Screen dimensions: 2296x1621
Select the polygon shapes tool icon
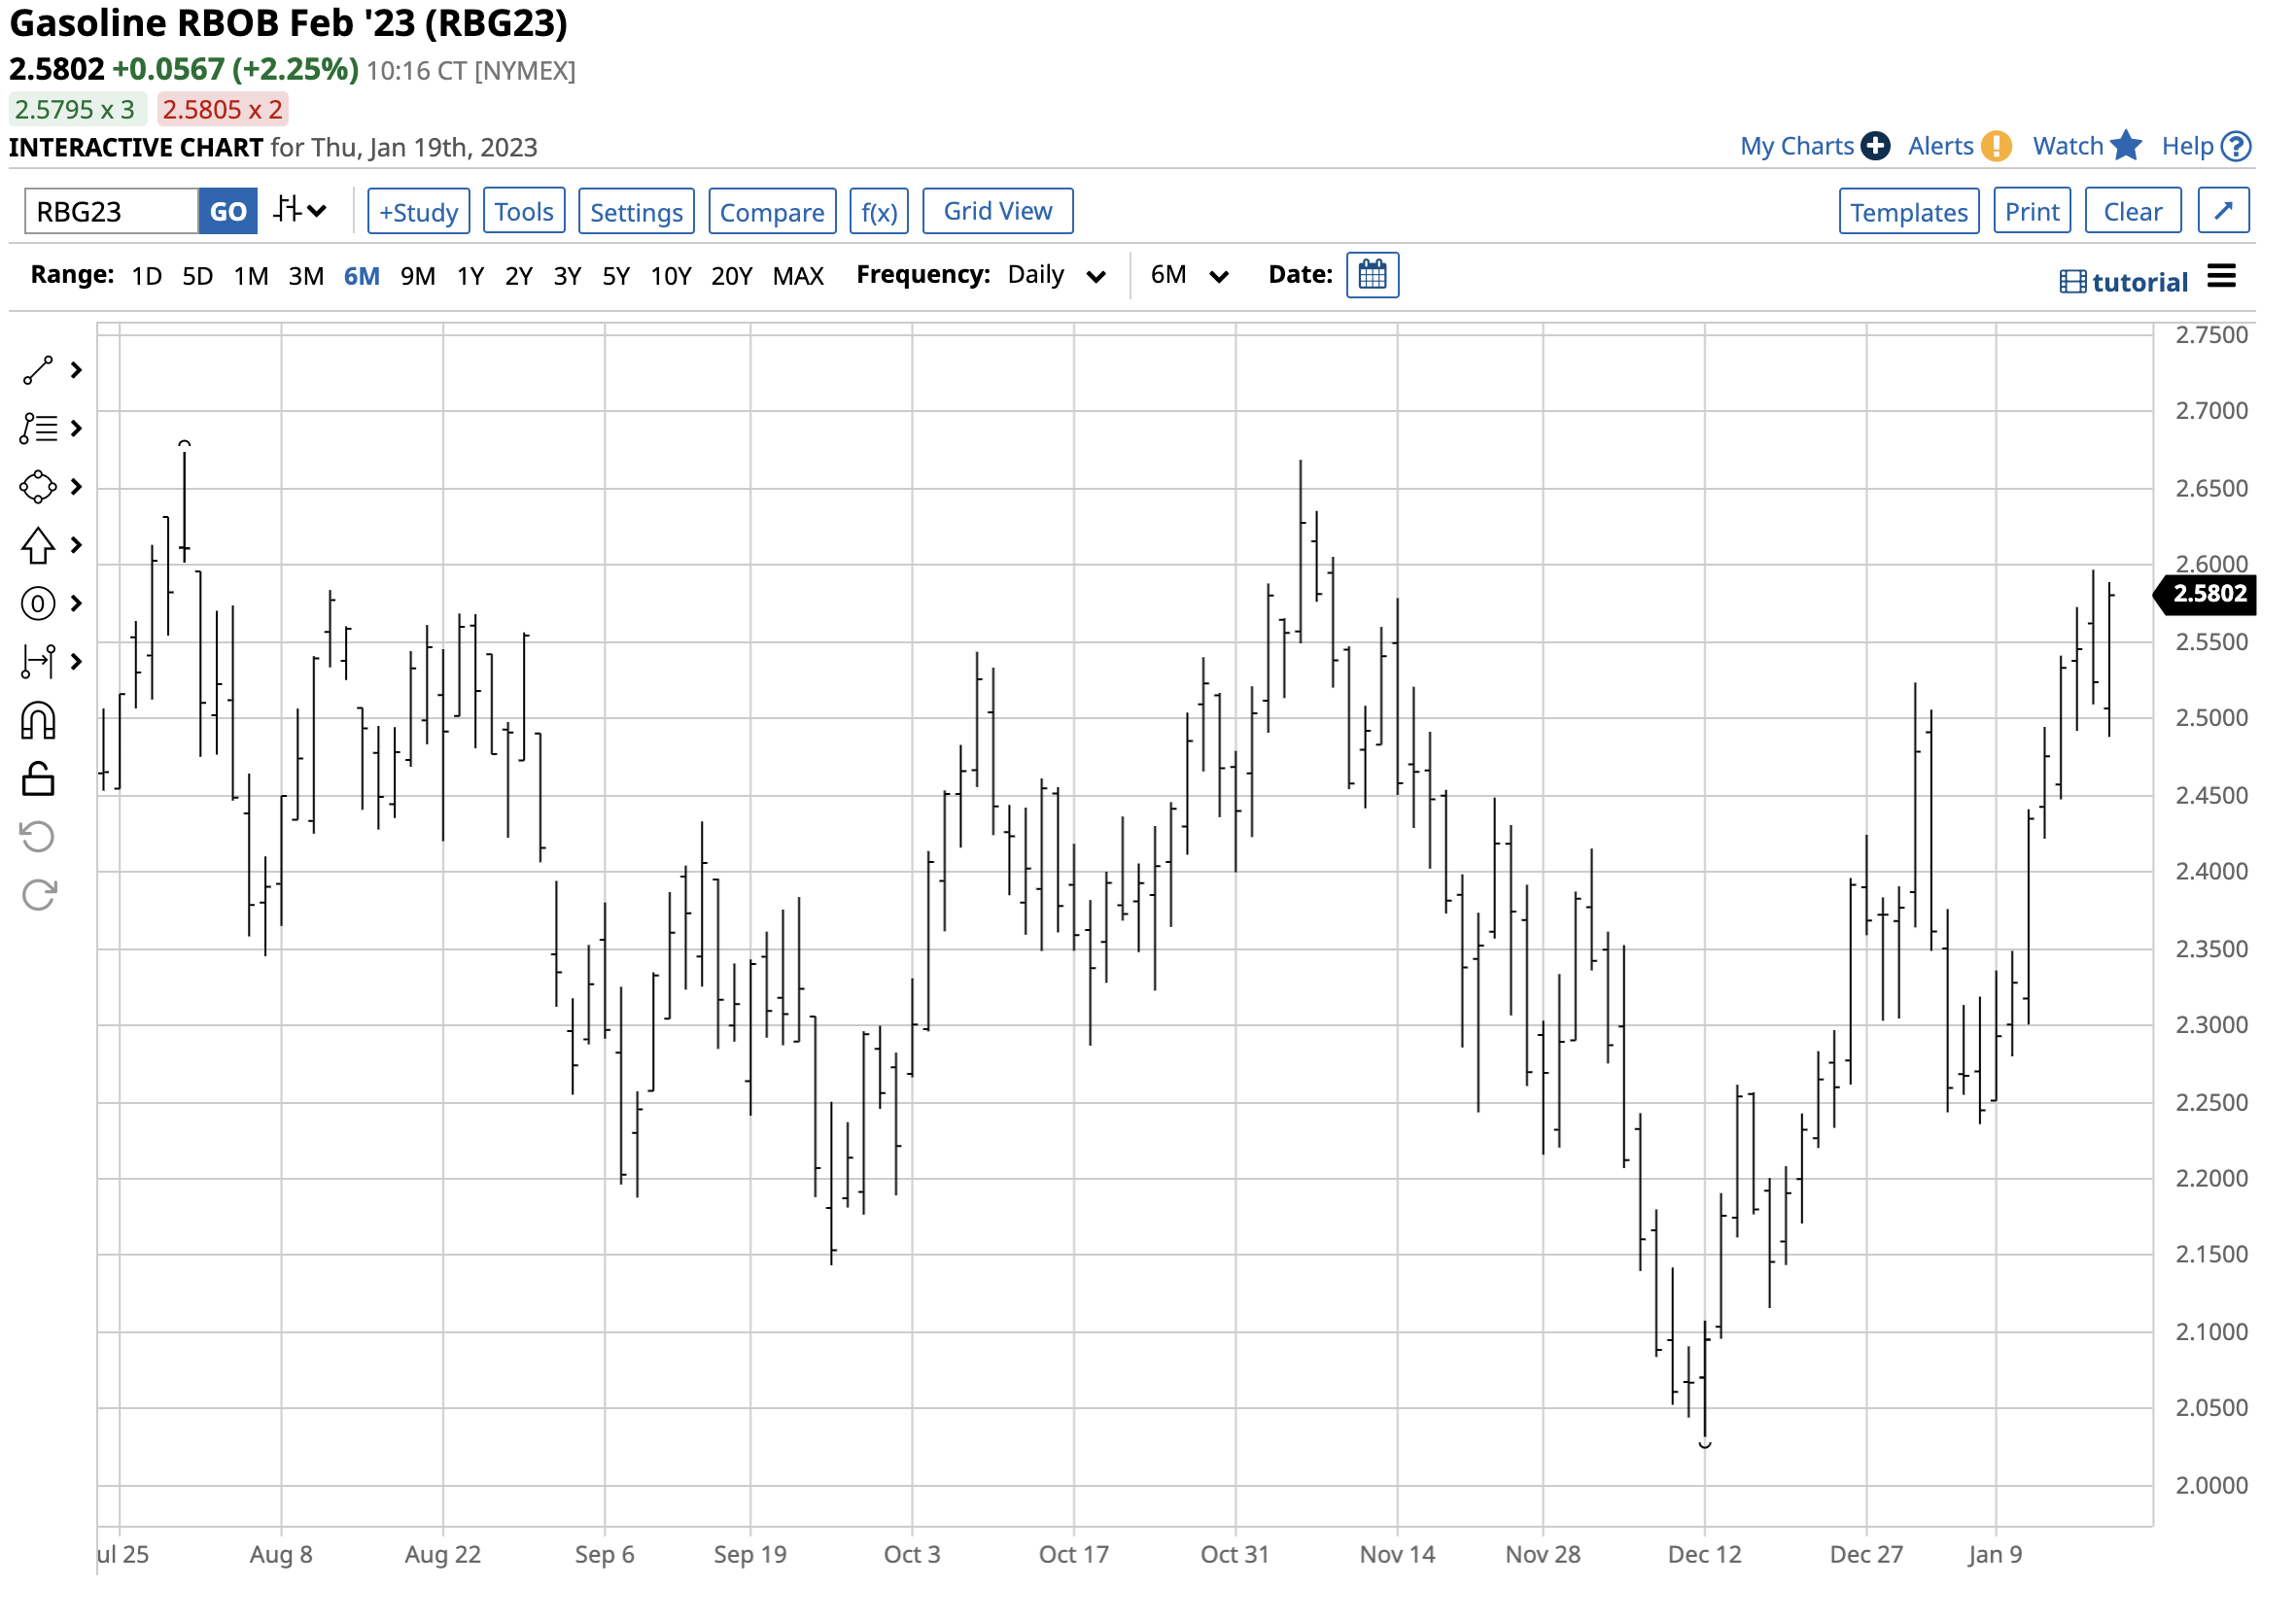pos(38,488)
